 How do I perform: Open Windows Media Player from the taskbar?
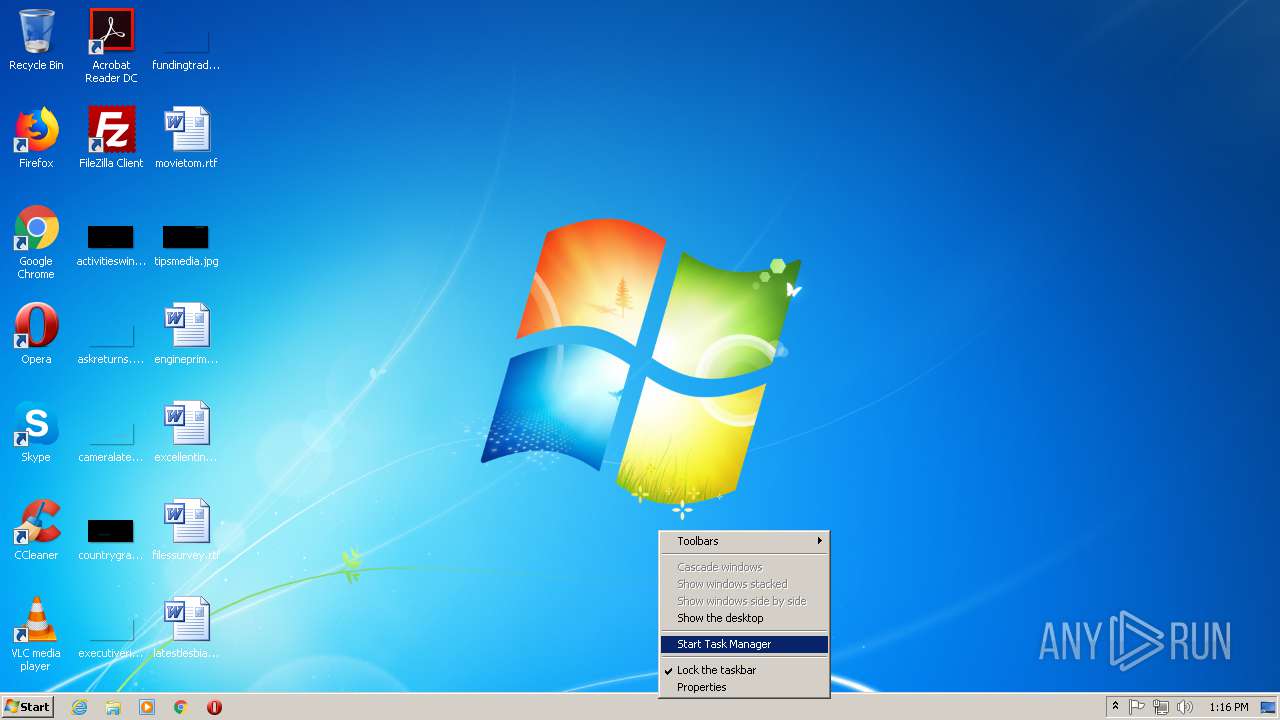coord(147,707)
